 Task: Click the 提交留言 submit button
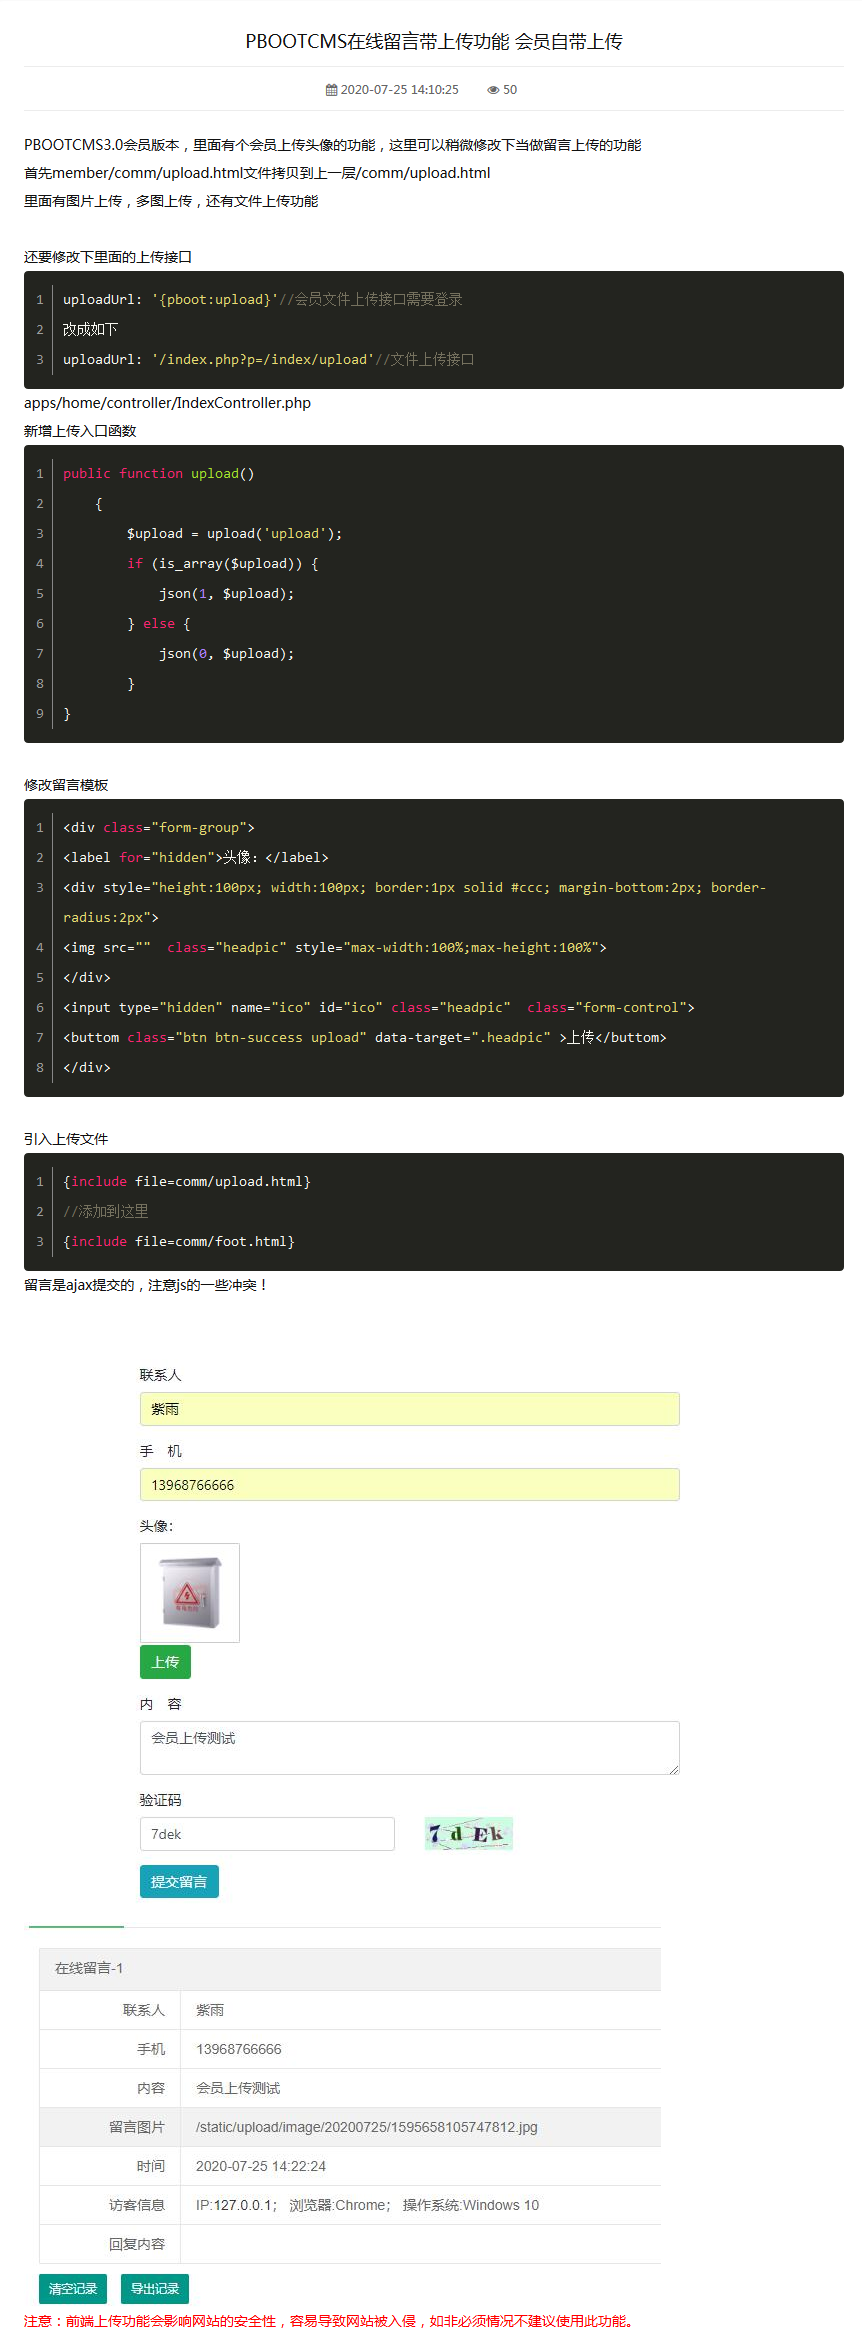coord(179,1882)
